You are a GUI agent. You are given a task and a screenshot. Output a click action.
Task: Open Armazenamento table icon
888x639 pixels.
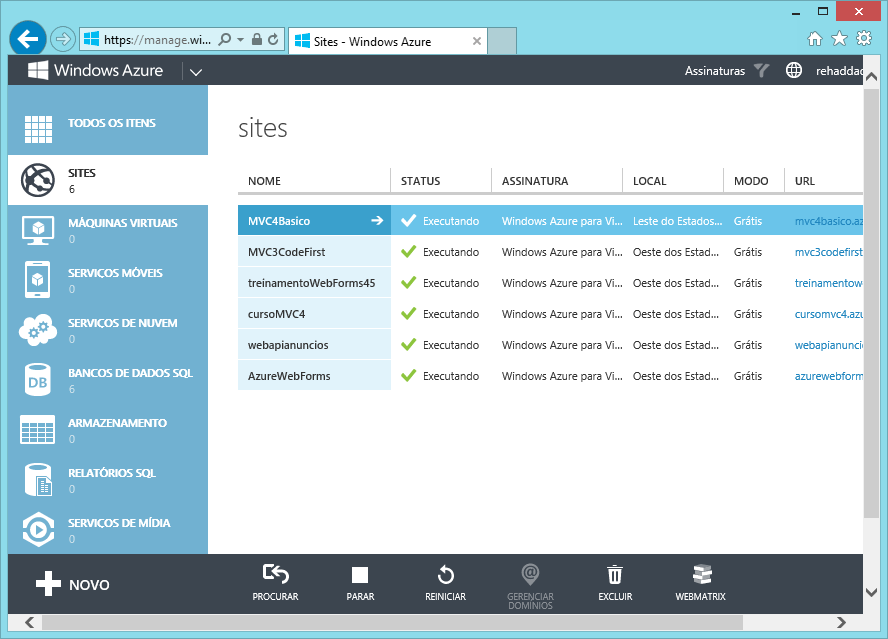click(37, 429)
